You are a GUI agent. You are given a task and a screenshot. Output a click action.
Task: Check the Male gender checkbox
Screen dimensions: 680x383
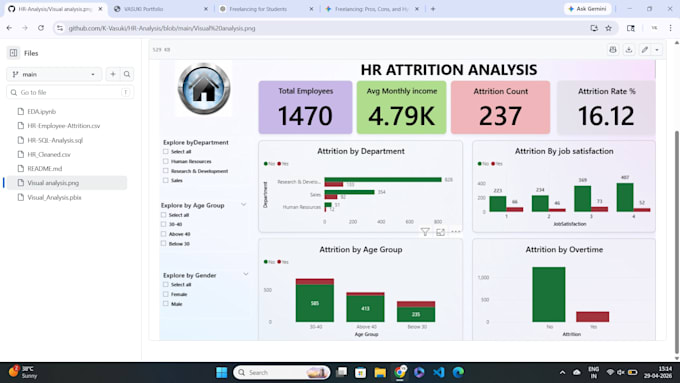pos(165,304)
